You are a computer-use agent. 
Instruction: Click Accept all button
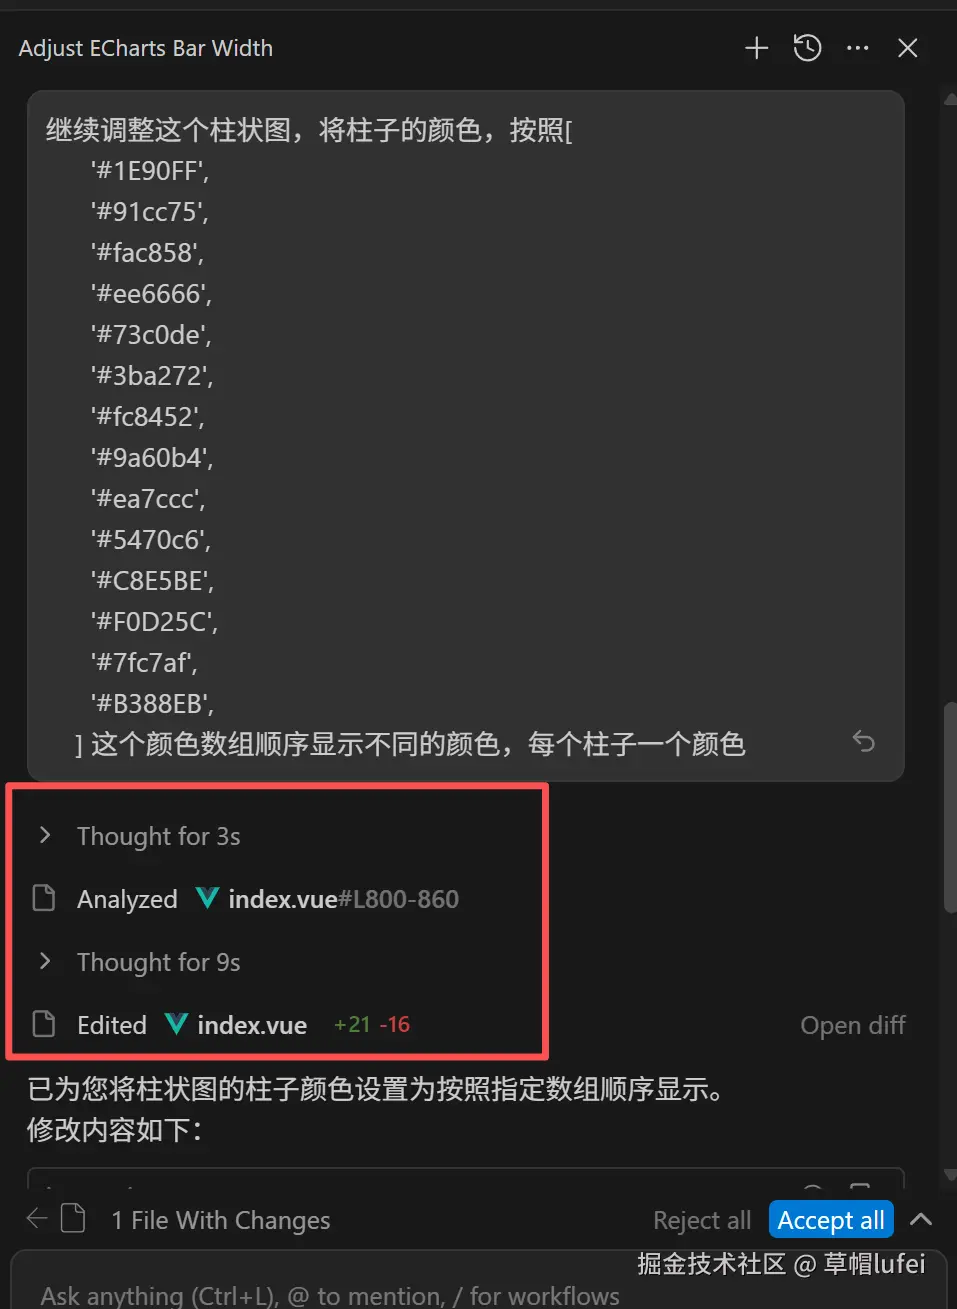[x=831, y=1220]
